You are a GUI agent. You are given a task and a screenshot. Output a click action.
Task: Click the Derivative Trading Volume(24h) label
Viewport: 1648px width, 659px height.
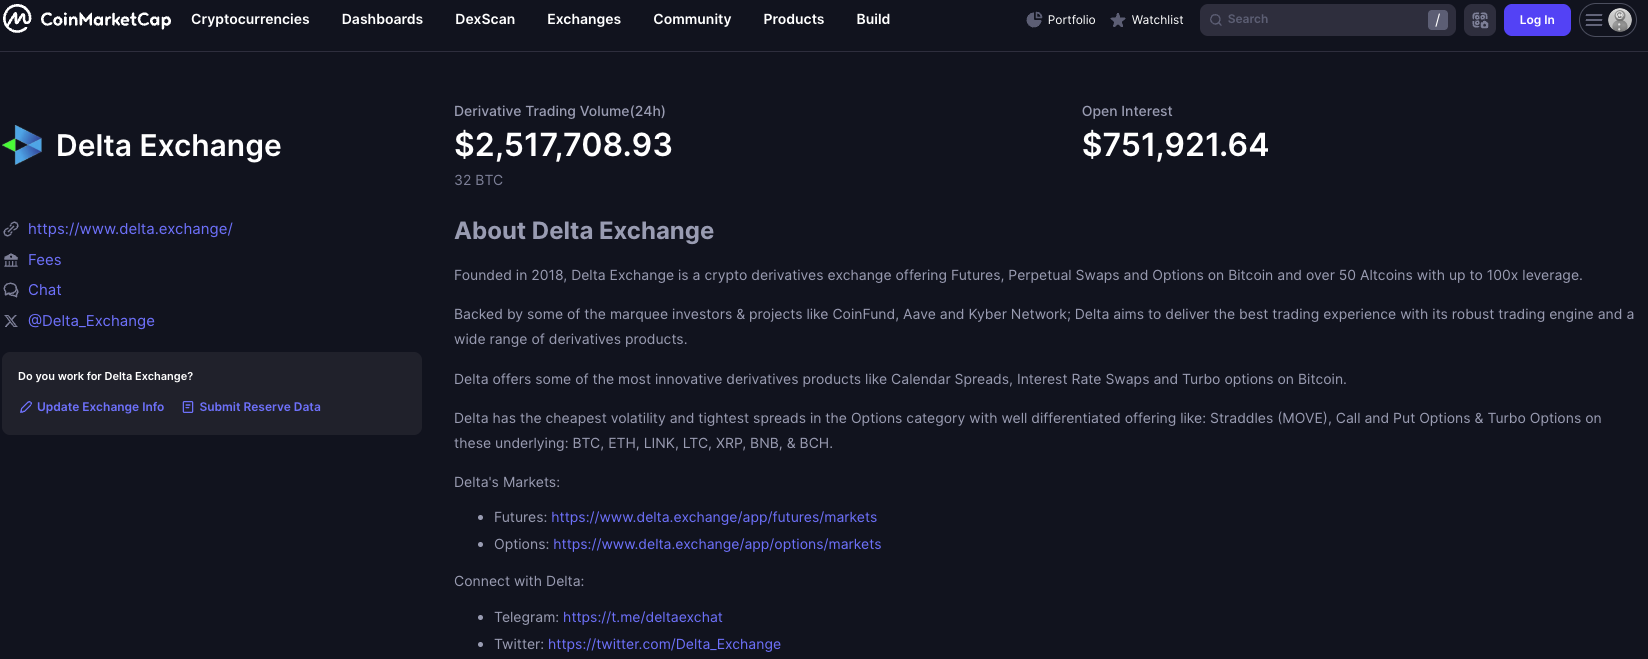point(560,111)
